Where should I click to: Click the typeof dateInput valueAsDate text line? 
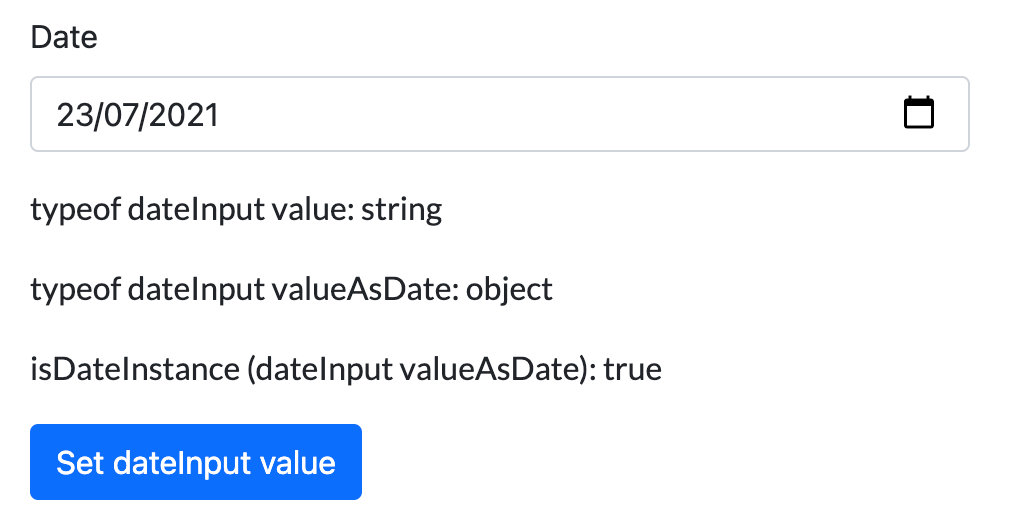(x=292, y=290)
